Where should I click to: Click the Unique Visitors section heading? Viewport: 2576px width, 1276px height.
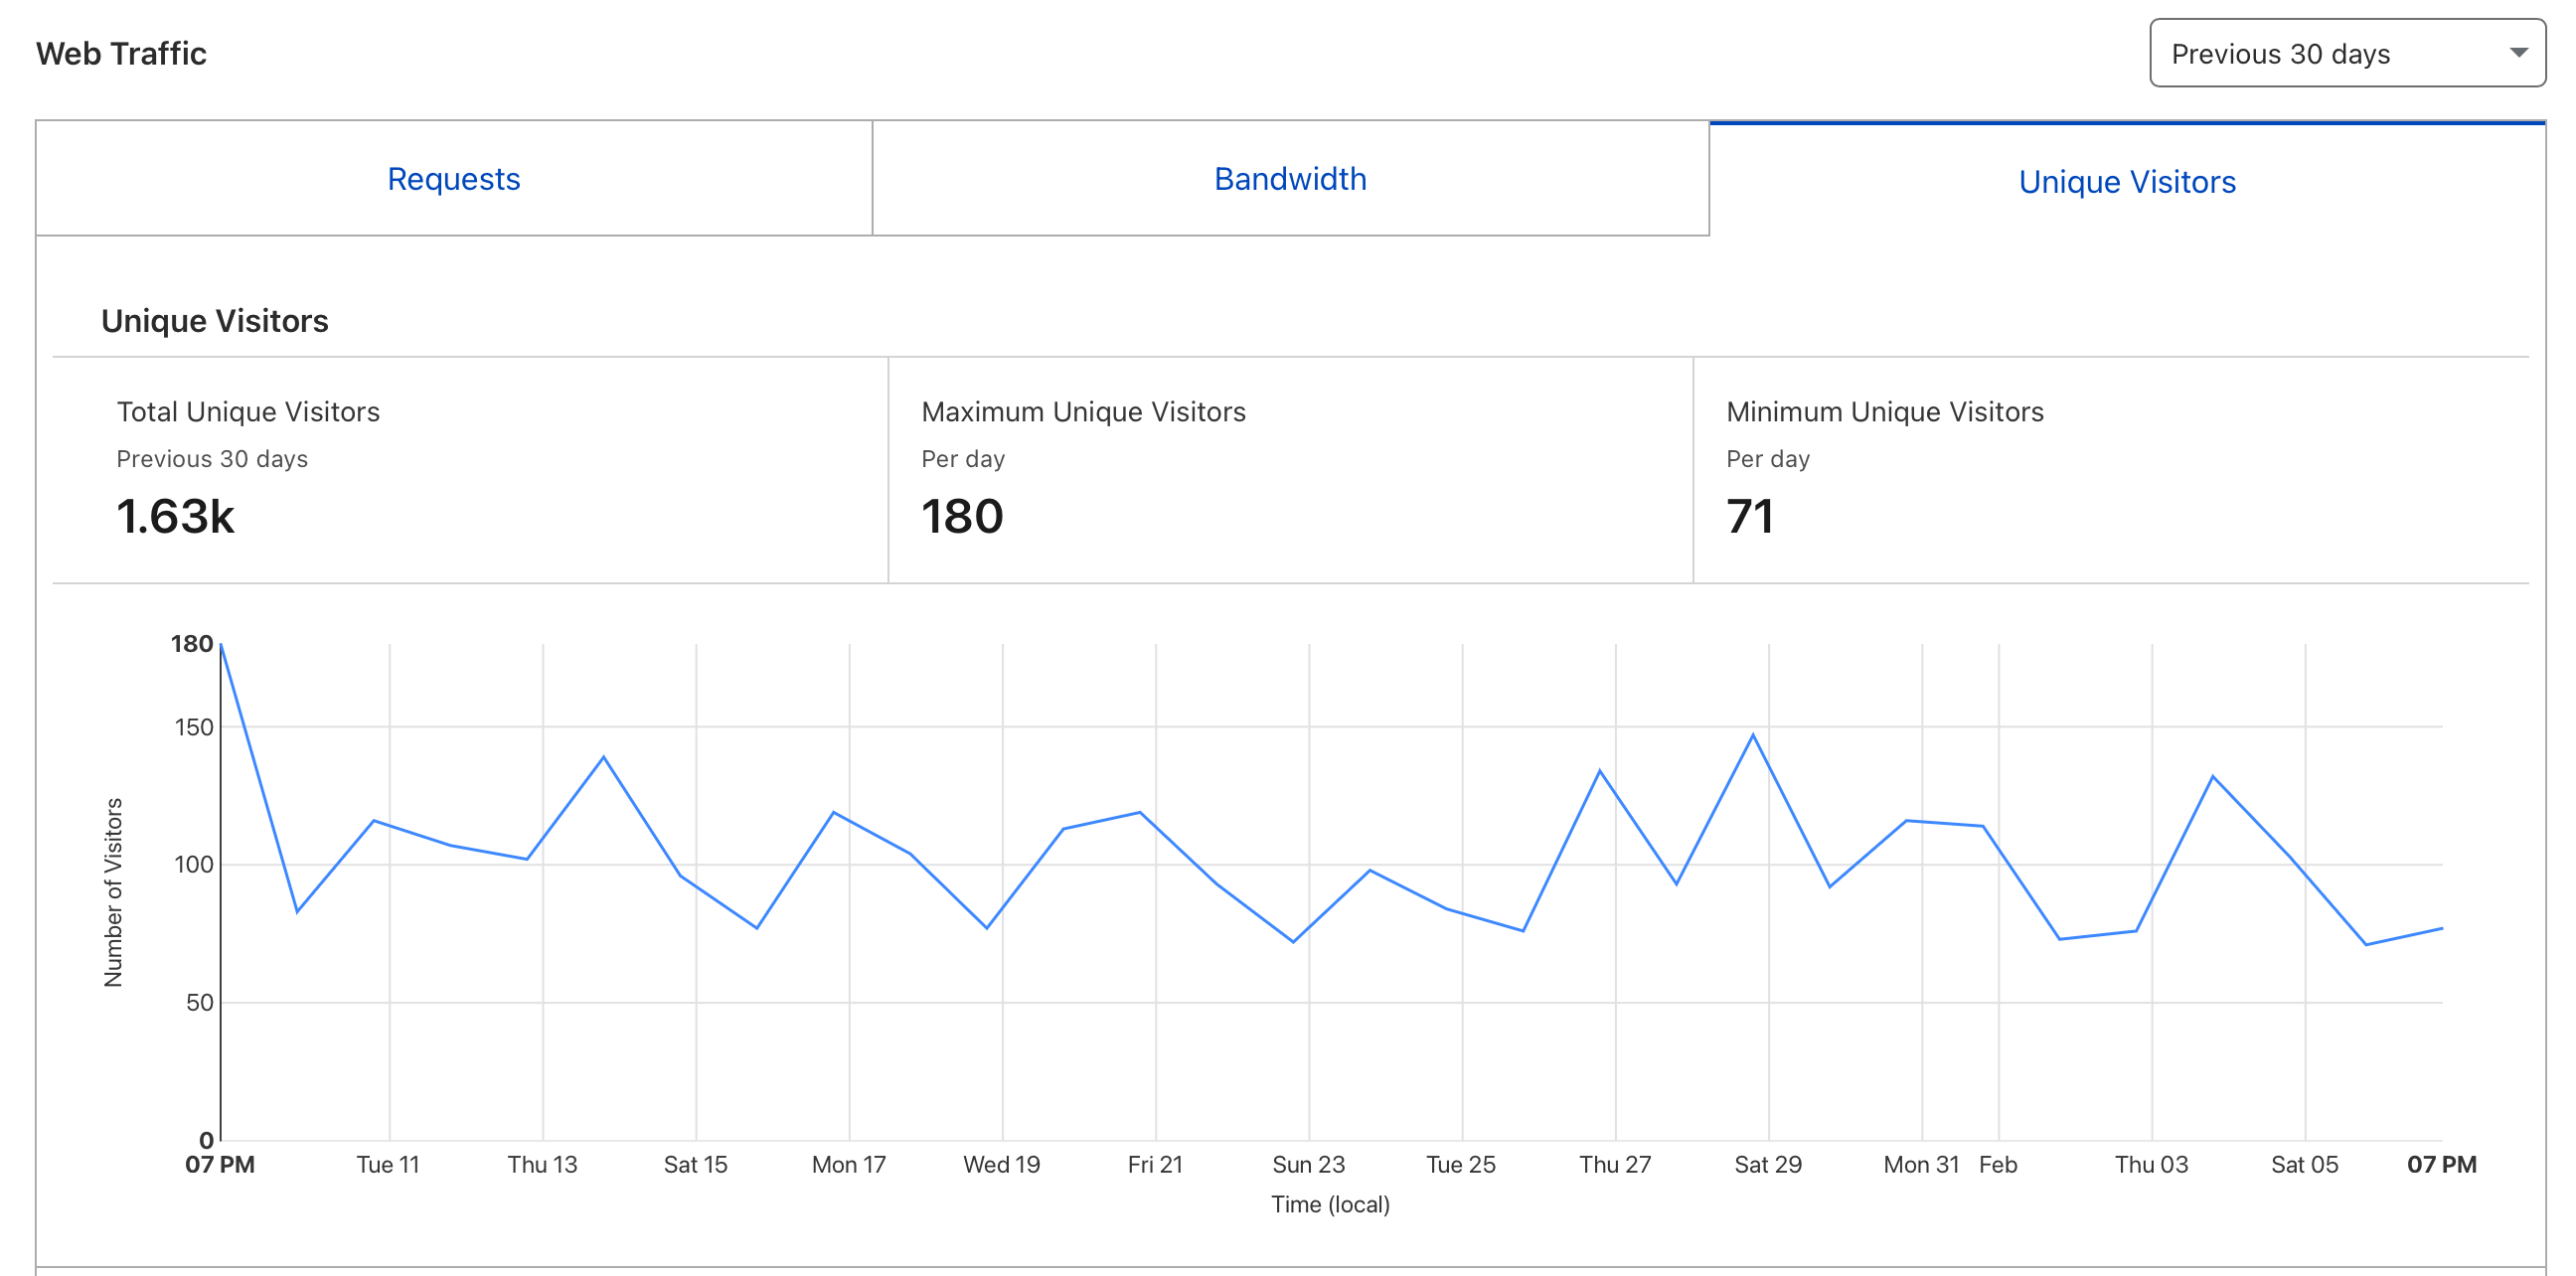click(x=214, y=321)
